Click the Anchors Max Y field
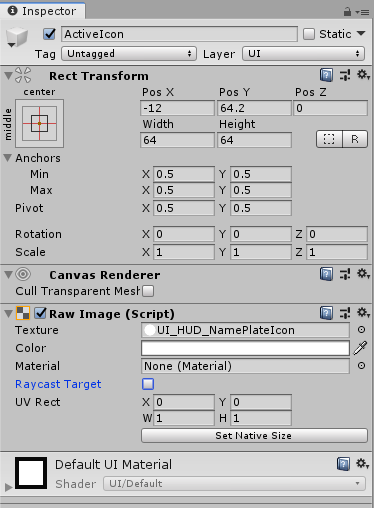Screen dimensions: 374x508 (x=261, y=190)
